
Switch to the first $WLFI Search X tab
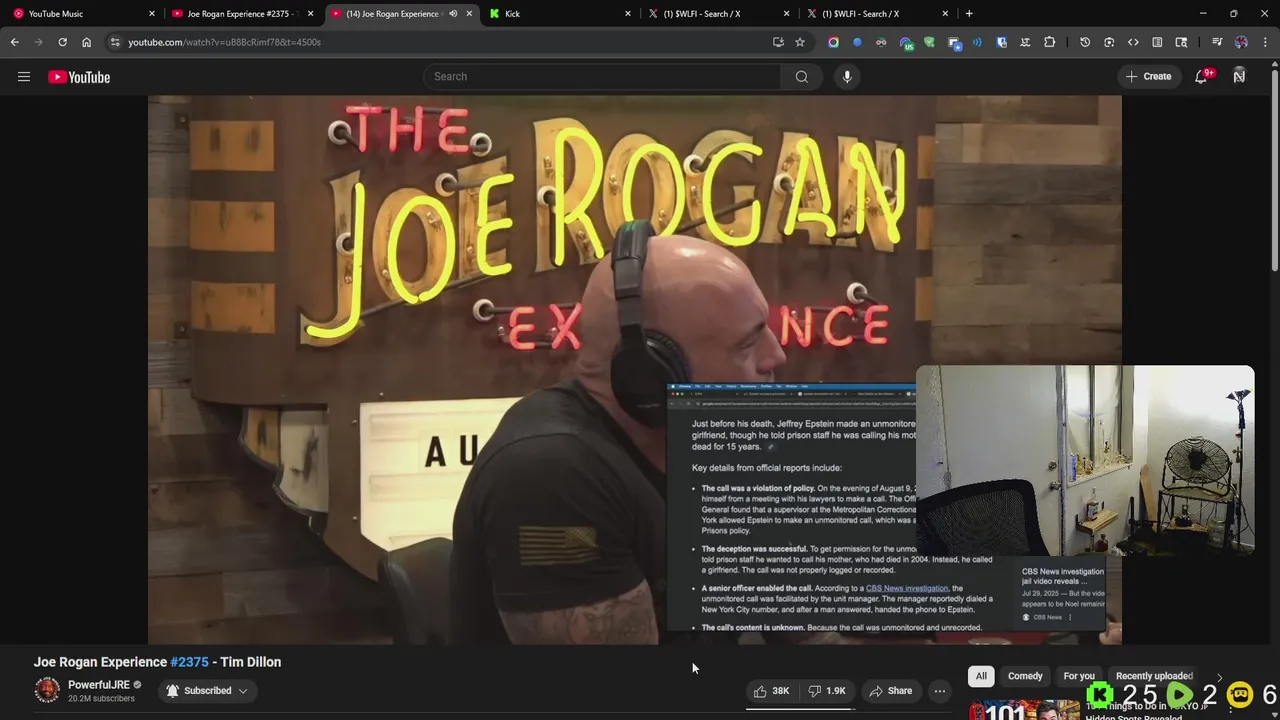click(720, 13)
